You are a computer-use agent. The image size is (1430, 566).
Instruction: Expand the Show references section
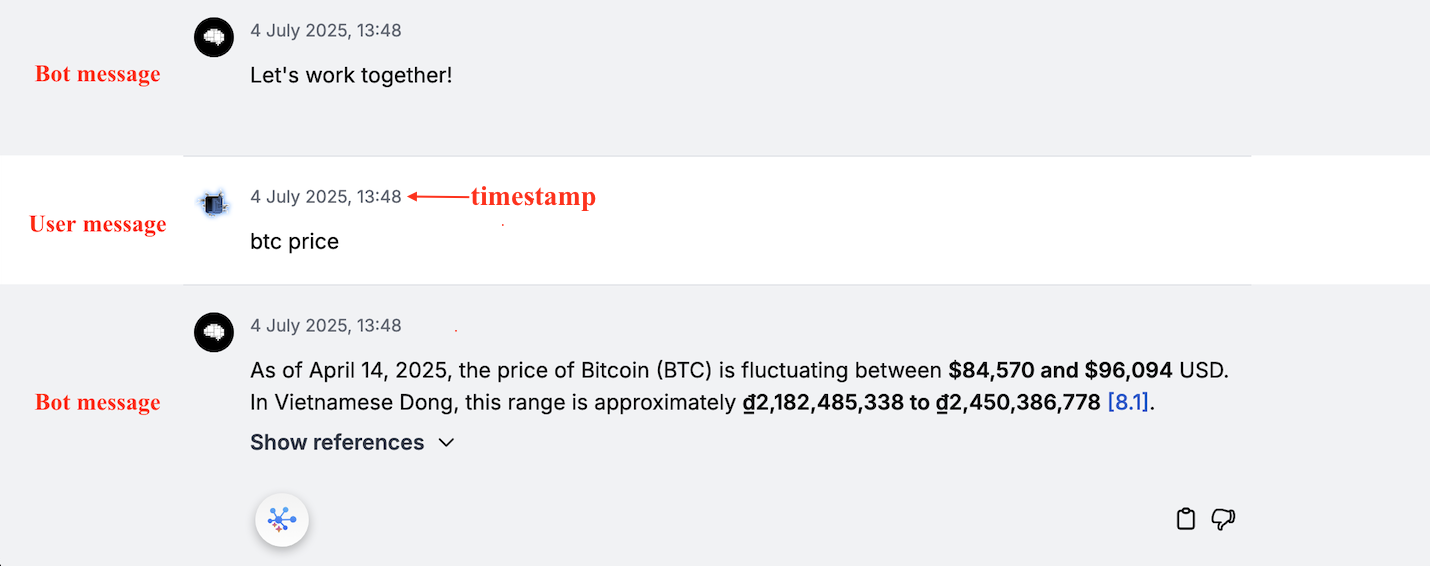352,442
